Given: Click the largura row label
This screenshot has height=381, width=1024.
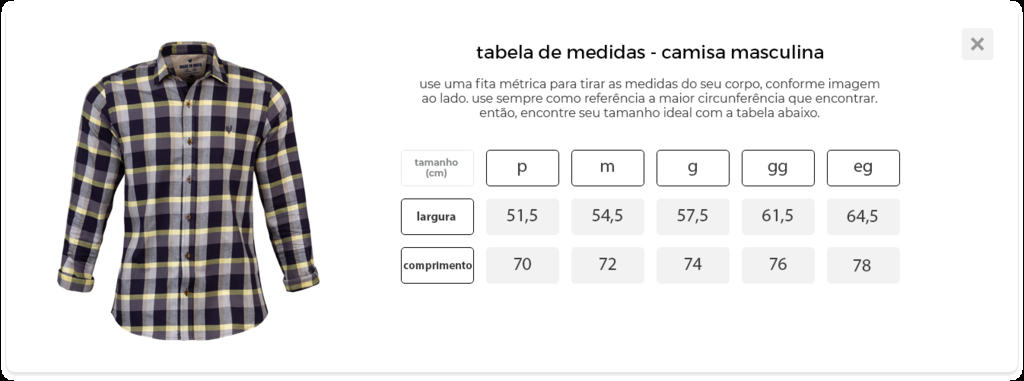Looking at the screenshot, I should tap(437, 216).
